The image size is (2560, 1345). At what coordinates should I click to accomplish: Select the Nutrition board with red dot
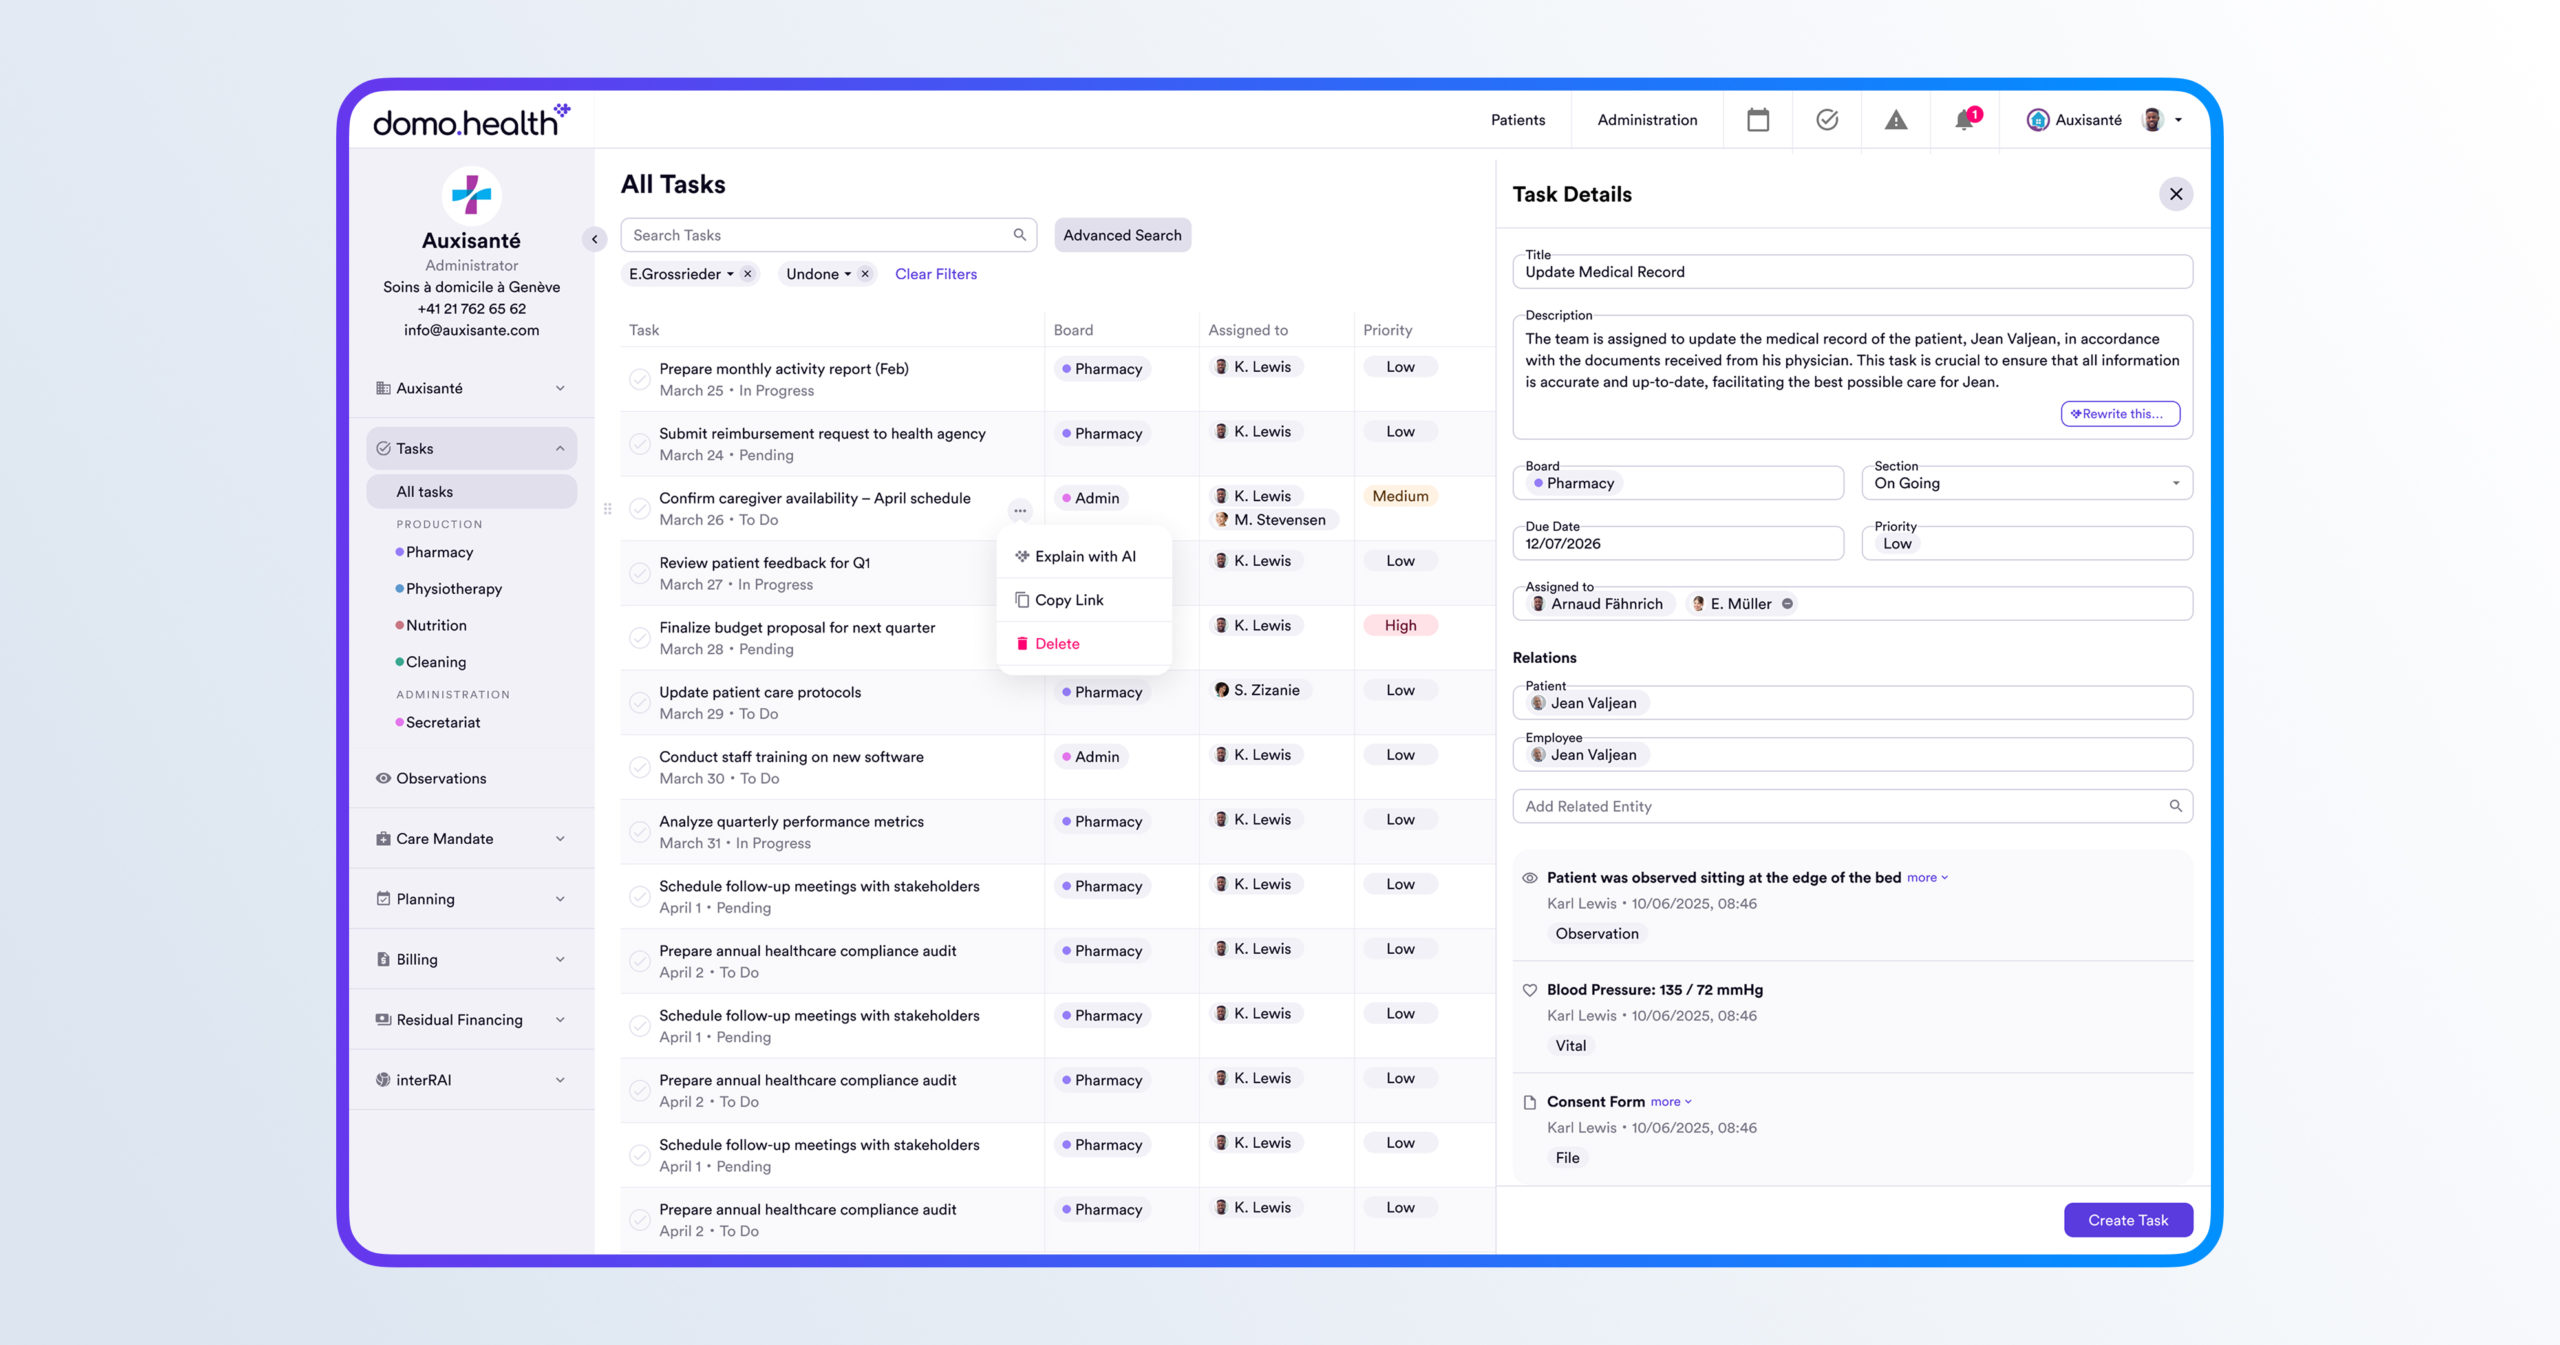(435, 625)
